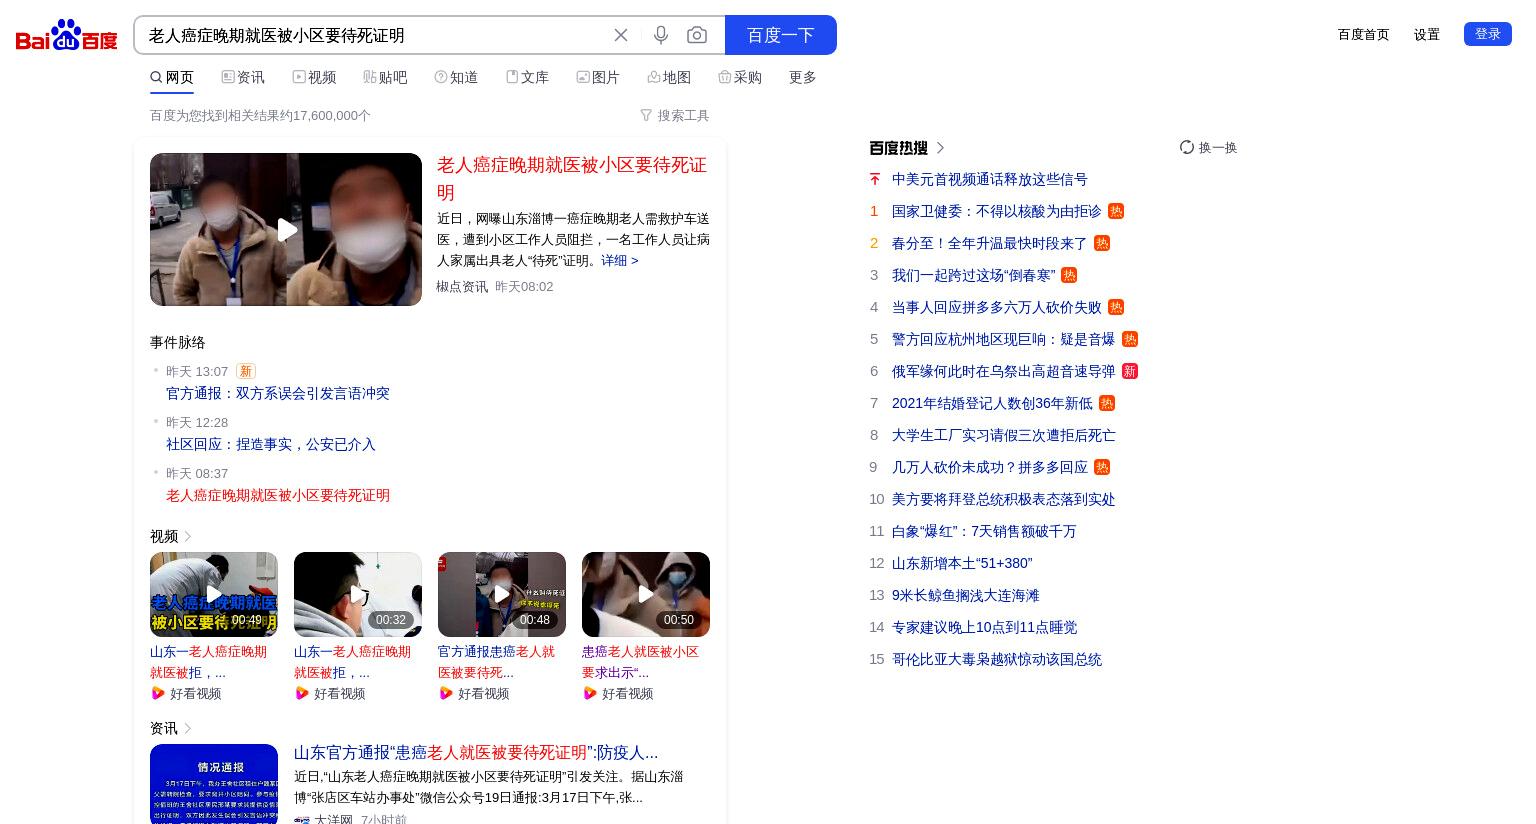
Task: Play the 00:48 video thumbnail
Action: click(502, 594)
